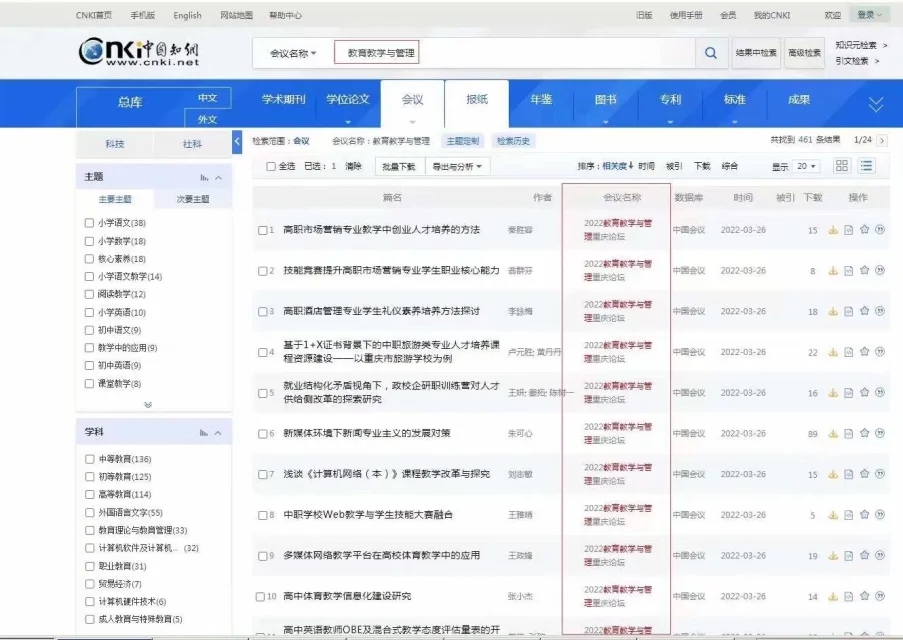903x640 pixels.
Task: Star result 3 高职酒店管理专业
Action: tap(864, 311)
